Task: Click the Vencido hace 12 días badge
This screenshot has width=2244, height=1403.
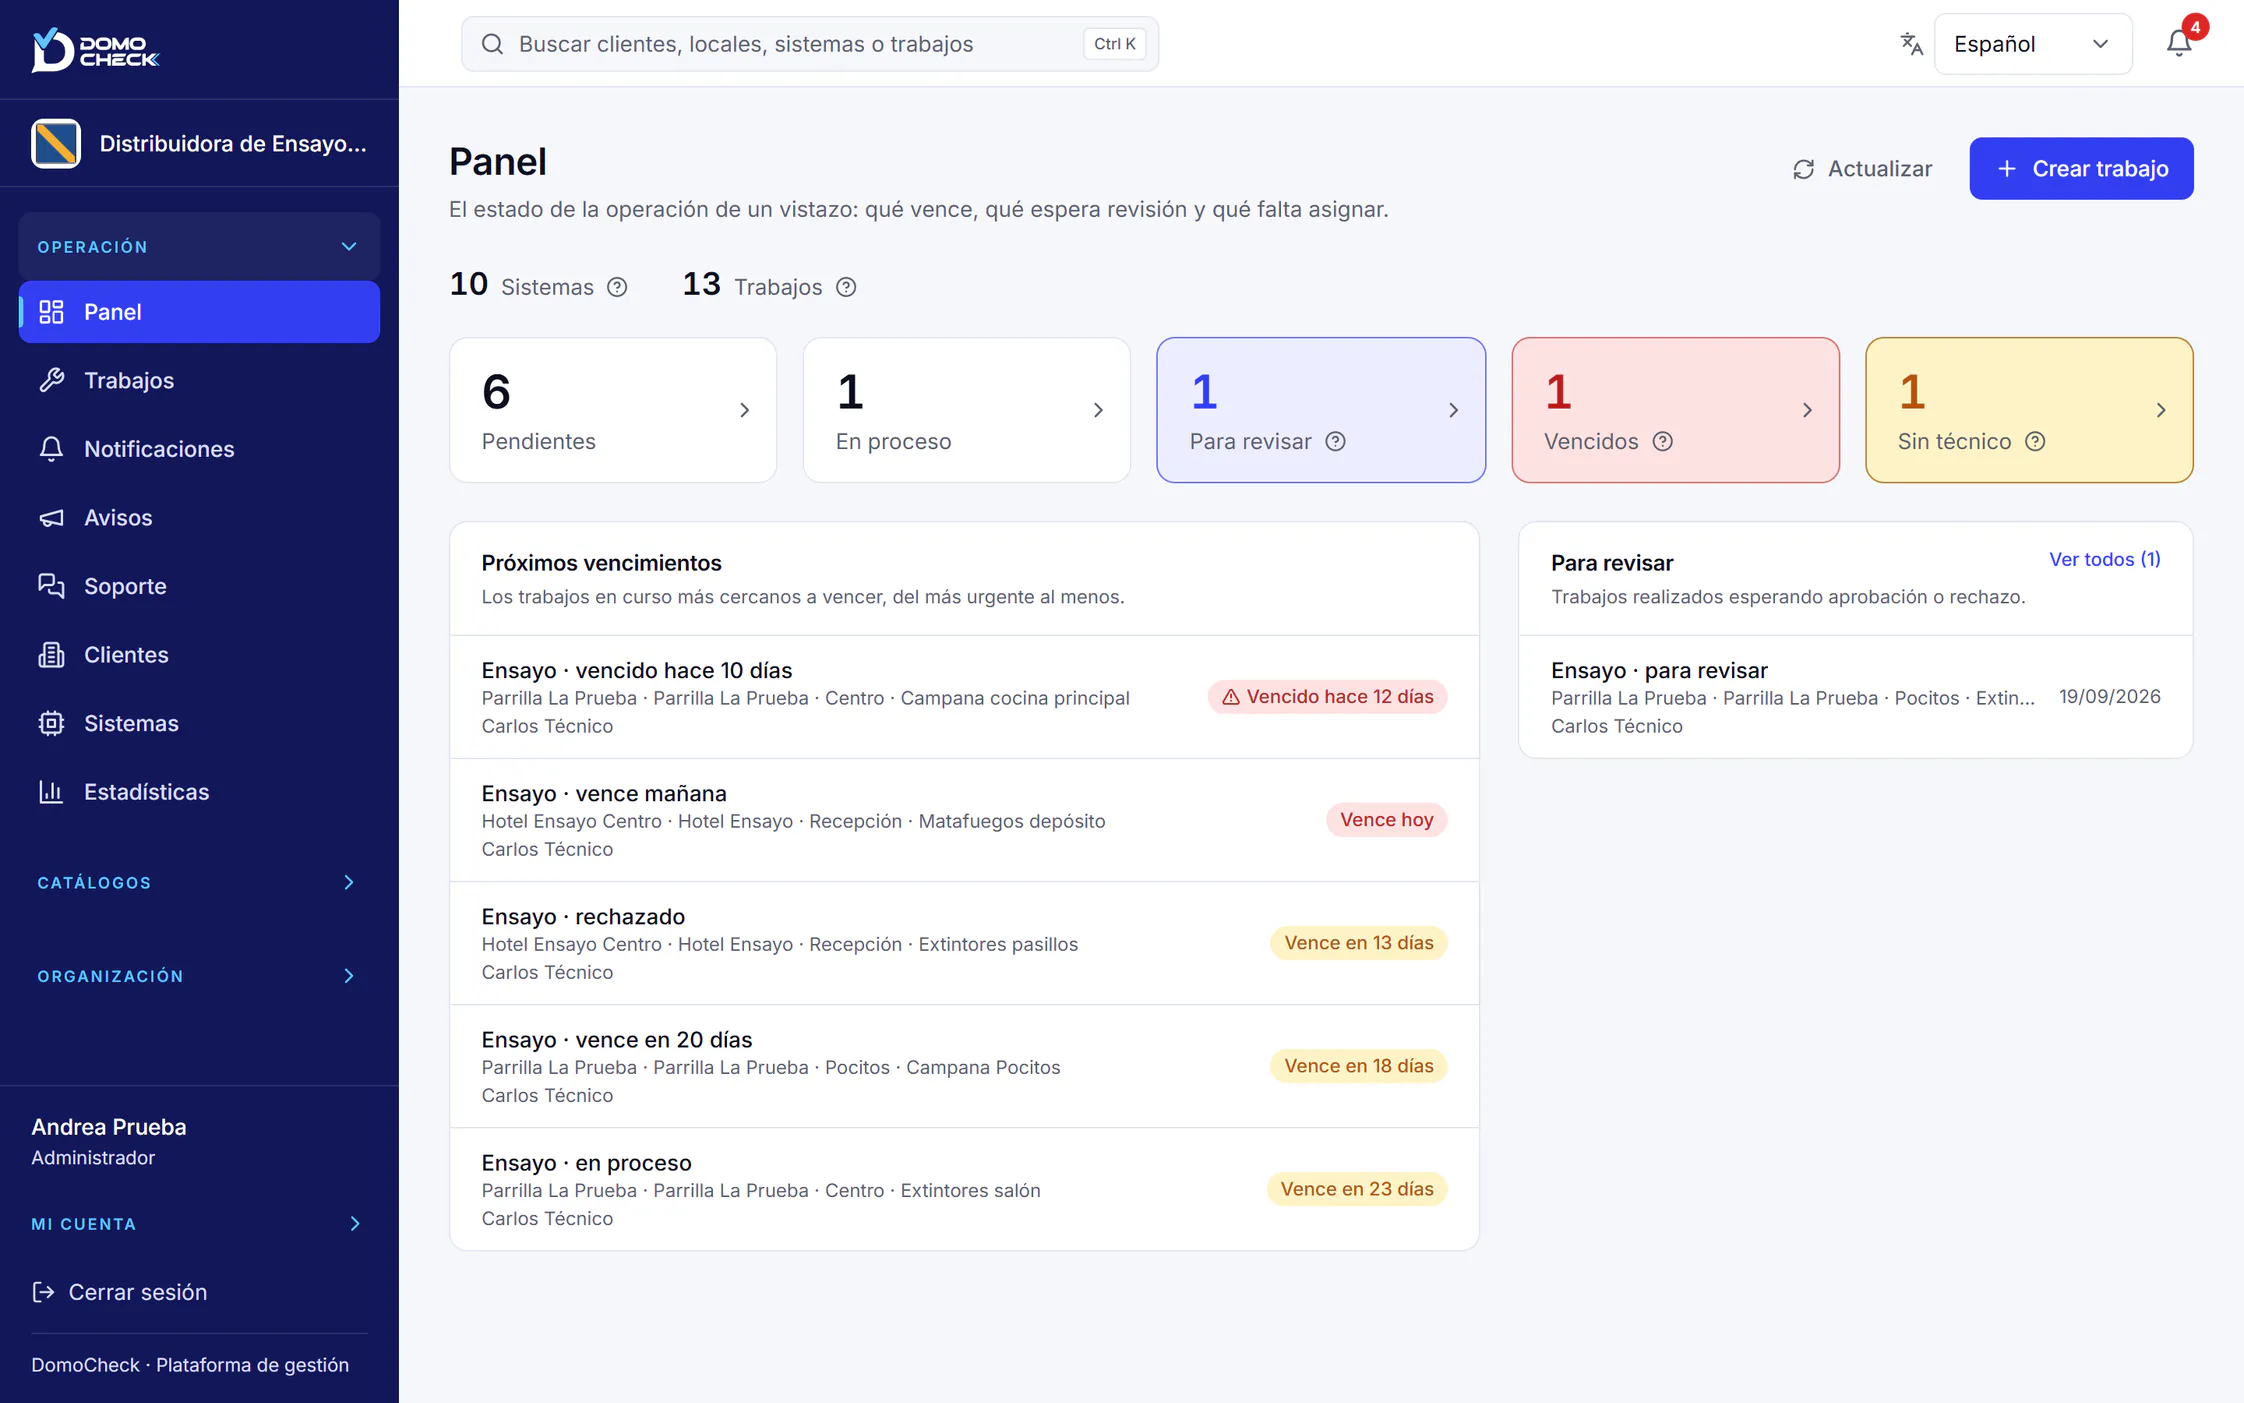Action: 1327,697
